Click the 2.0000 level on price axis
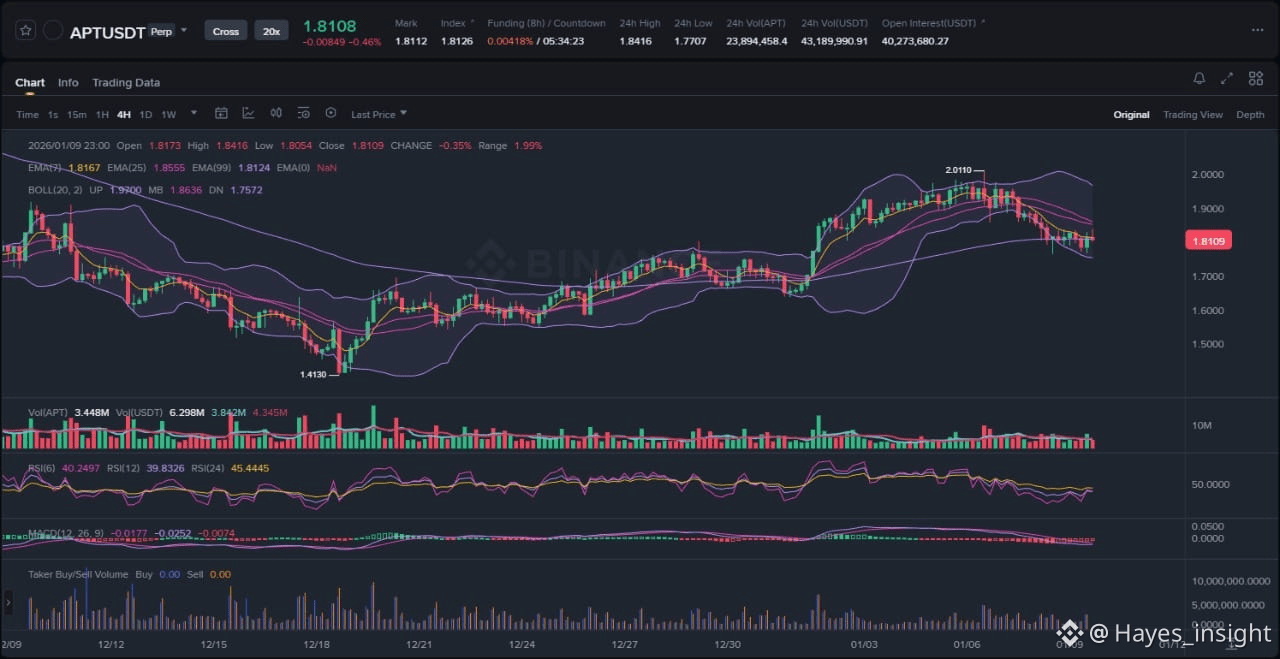 [1206, 174]
